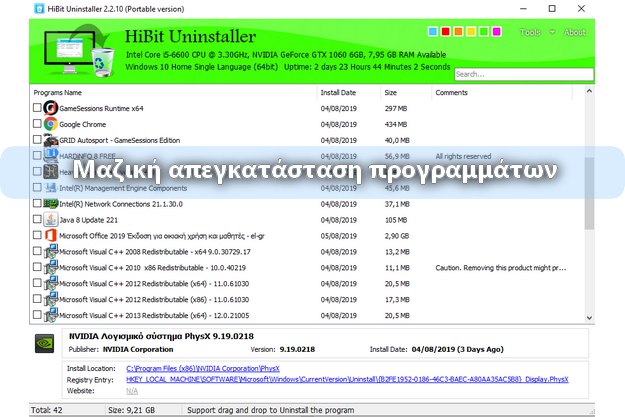Click the Visual C++ 2012 (x86) icon

pos(51,299)
